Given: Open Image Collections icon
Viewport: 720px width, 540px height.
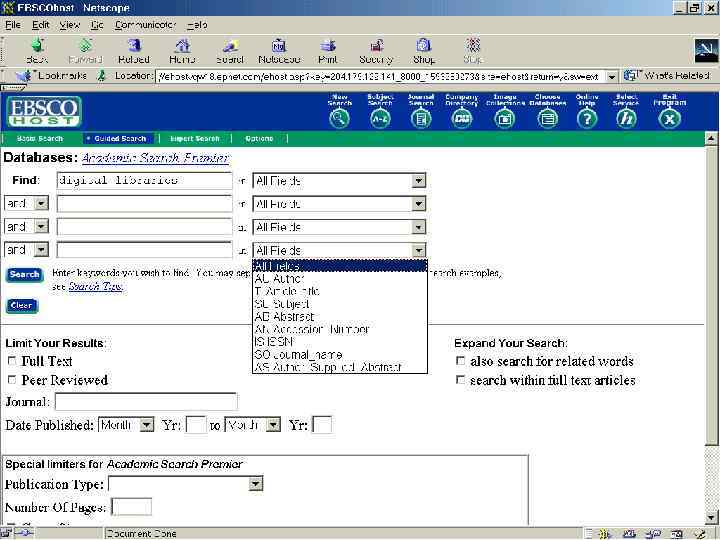Looking at the screenshot, I should [x=504, y=118].
